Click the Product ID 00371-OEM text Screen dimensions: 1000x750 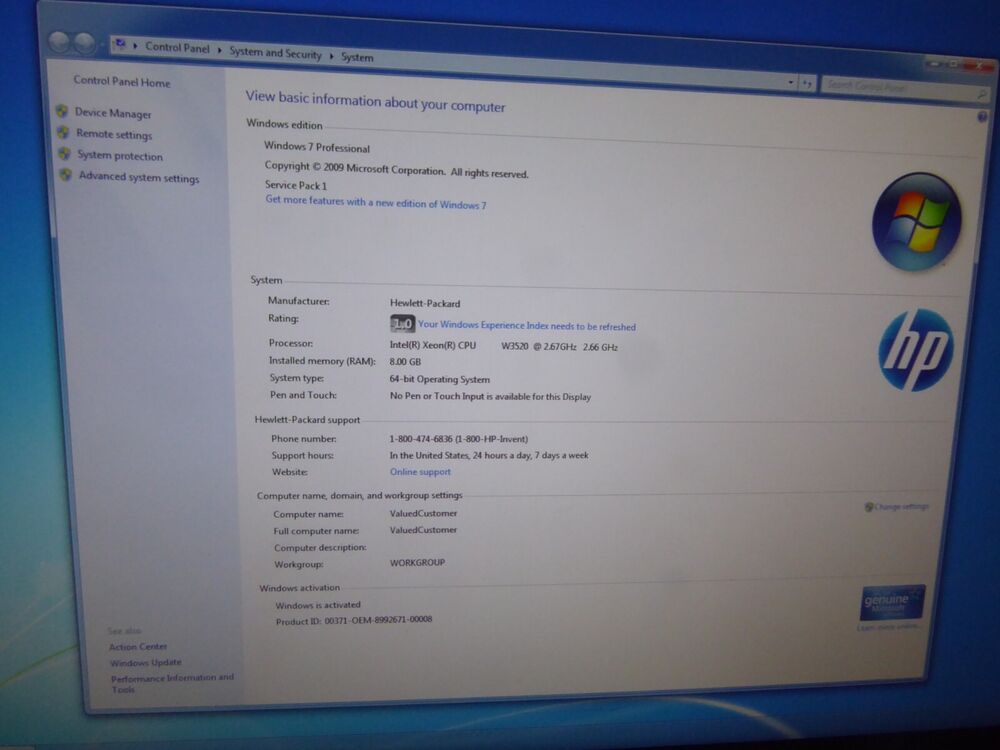354,620
